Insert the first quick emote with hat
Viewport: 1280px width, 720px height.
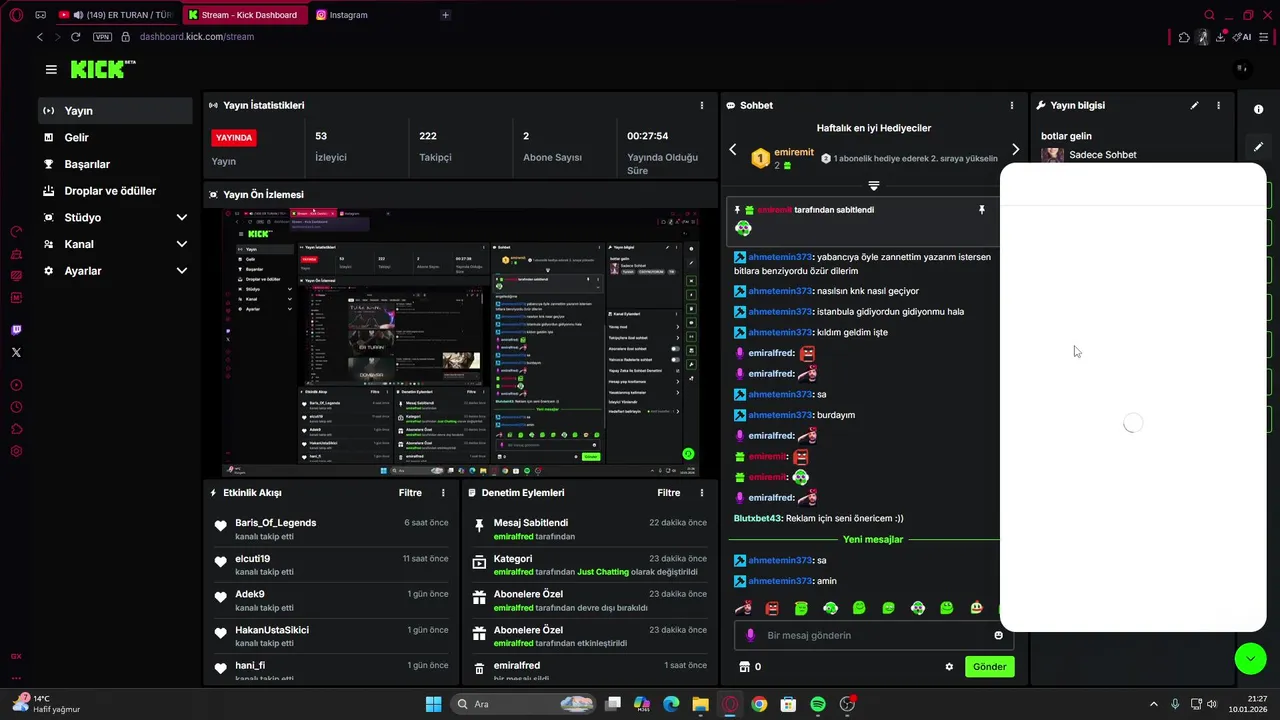click(x=743, y=608)
